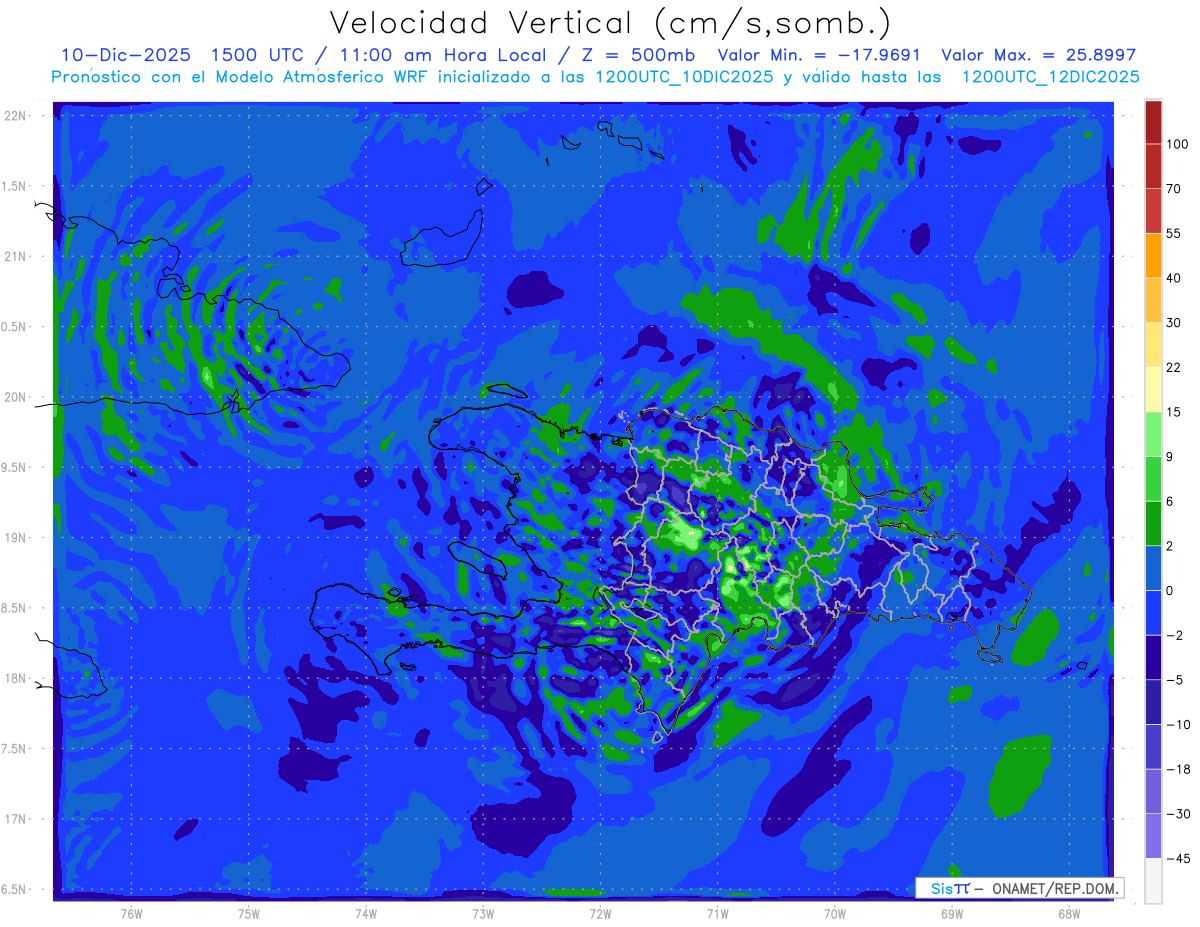Screen dimensions: 1200x927
Task: Click the '18N' latitude label
Action: coord(17,678)
